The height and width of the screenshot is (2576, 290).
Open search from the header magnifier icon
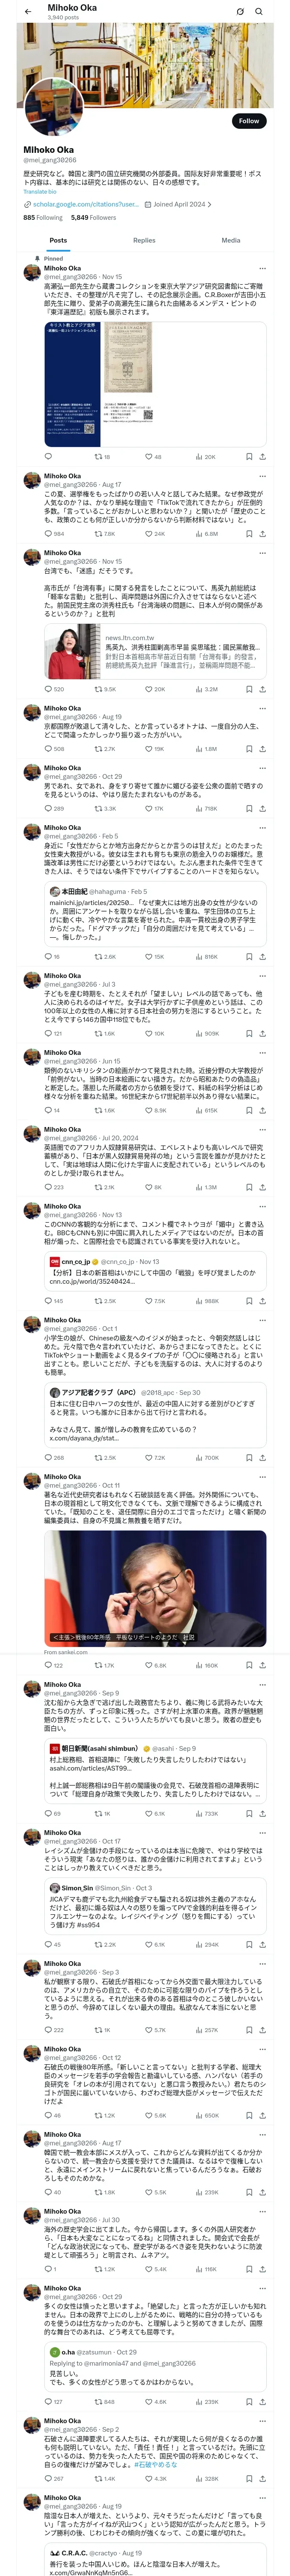click(x=258, y=11)
